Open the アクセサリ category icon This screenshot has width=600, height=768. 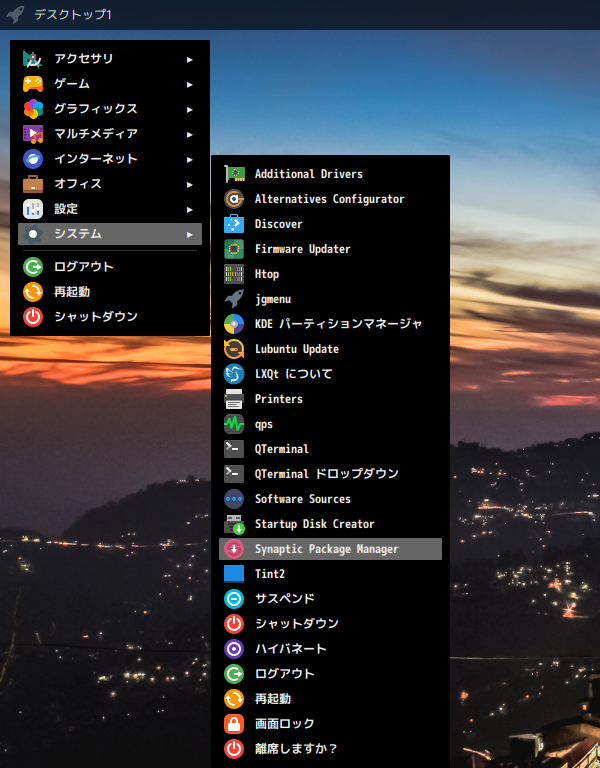[x=33, y=59]
